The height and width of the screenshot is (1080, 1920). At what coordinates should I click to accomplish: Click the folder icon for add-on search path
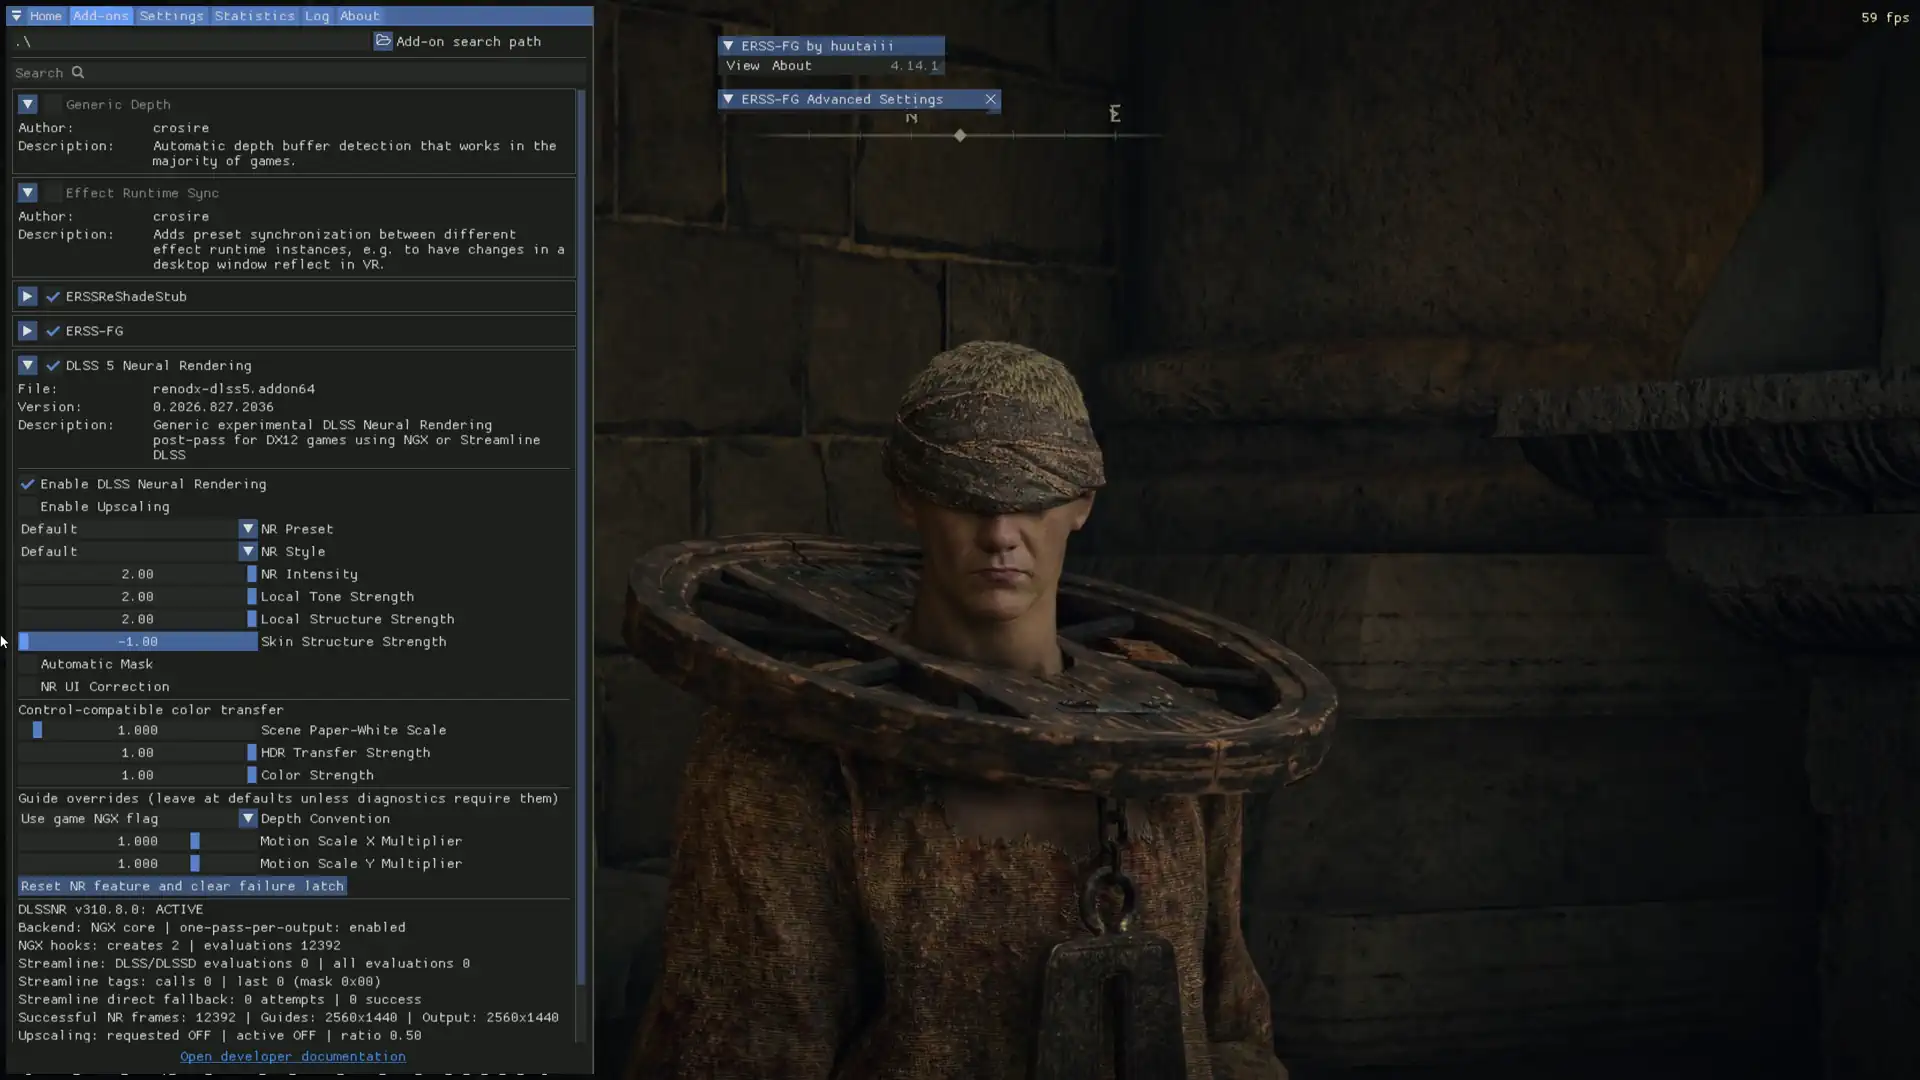pyautogui.click(x=383, y=41)
